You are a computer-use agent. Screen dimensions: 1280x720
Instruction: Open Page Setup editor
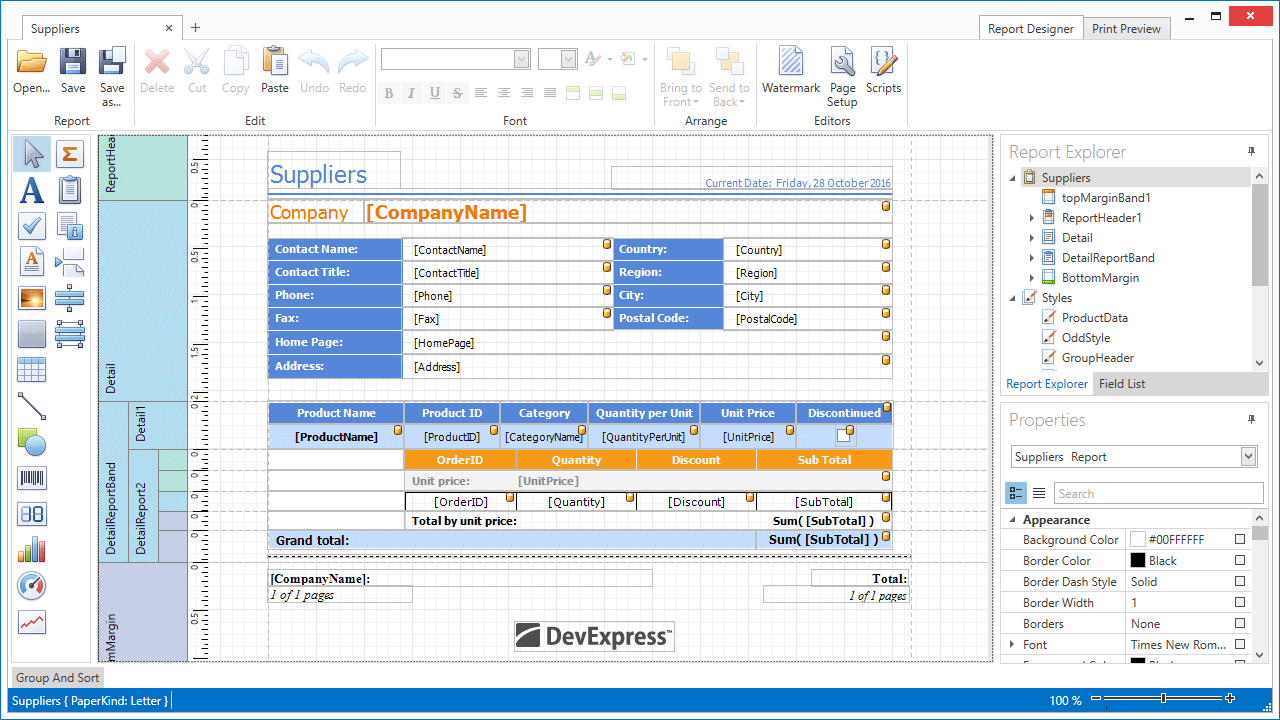point(842,63)
